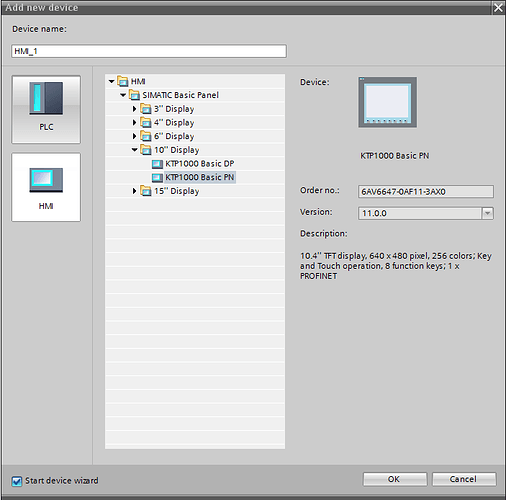Click the Start device wizard label
Screen dimensions: 506x500
(62, 481)
